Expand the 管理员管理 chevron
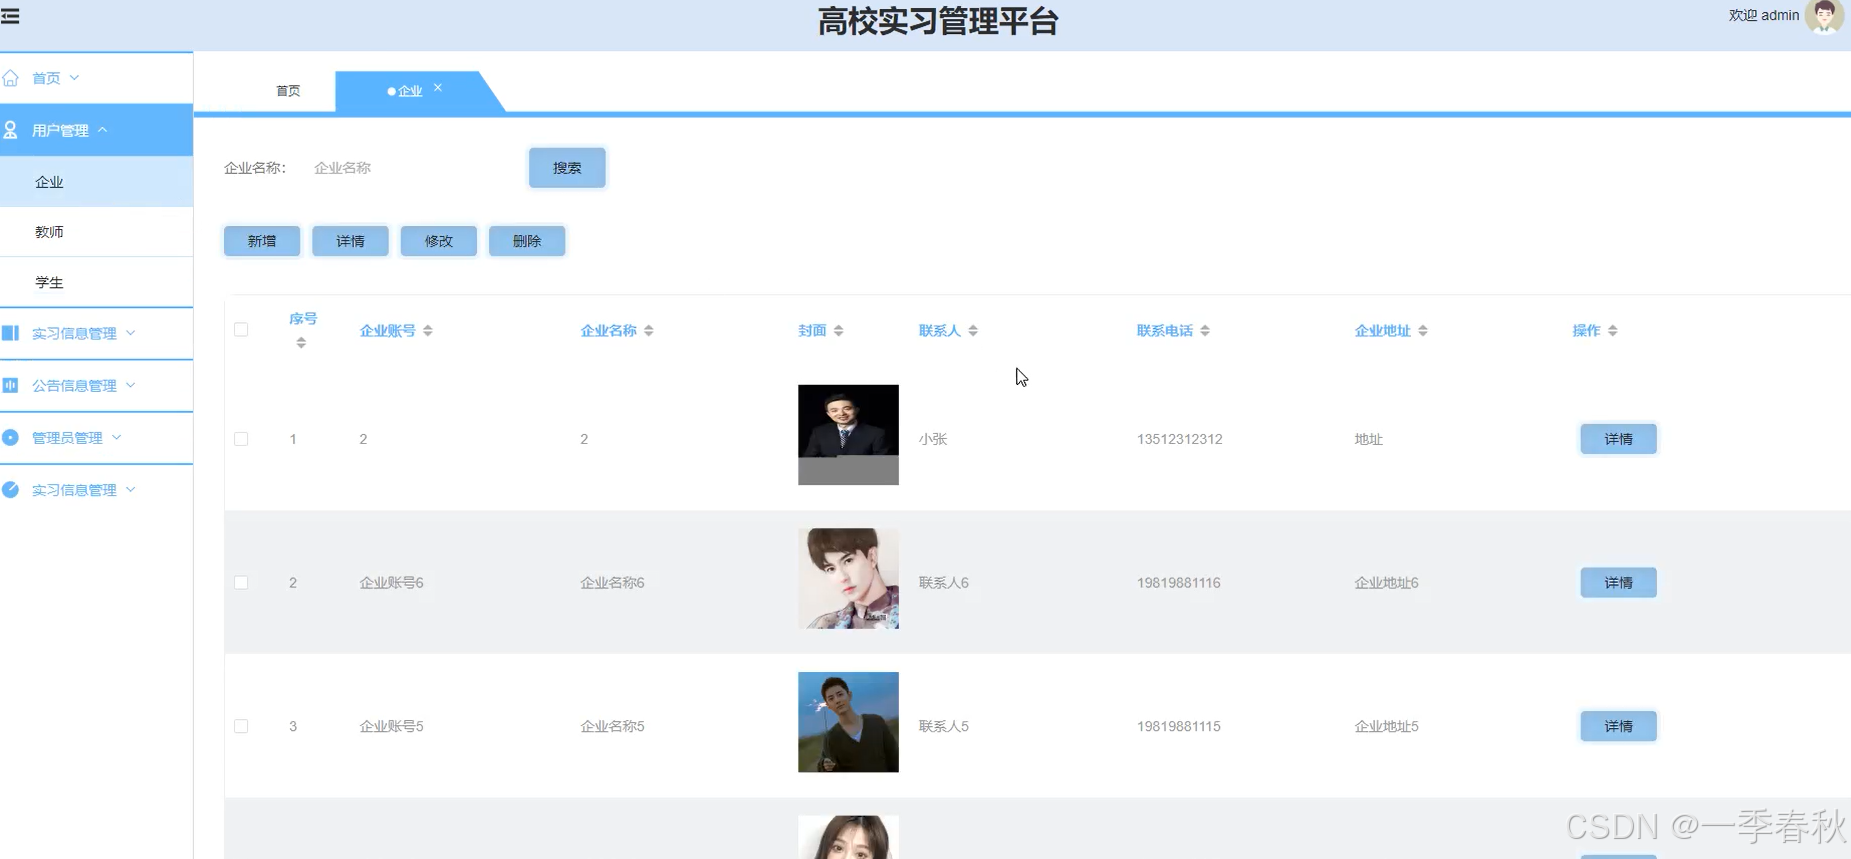1851x859 pixels. 117,437
